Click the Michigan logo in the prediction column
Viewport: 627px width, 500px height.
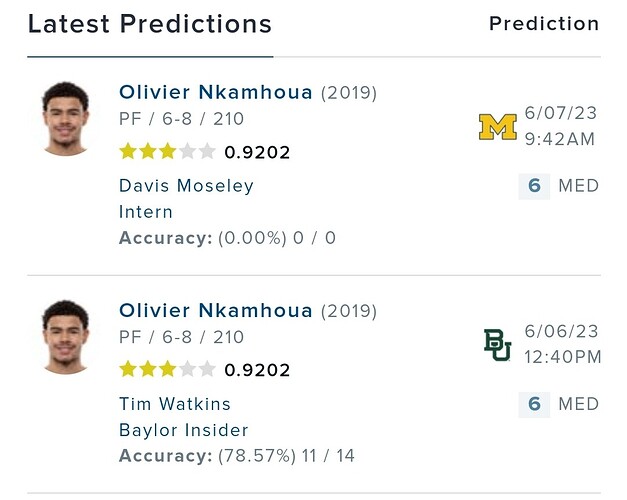(497, 127)
